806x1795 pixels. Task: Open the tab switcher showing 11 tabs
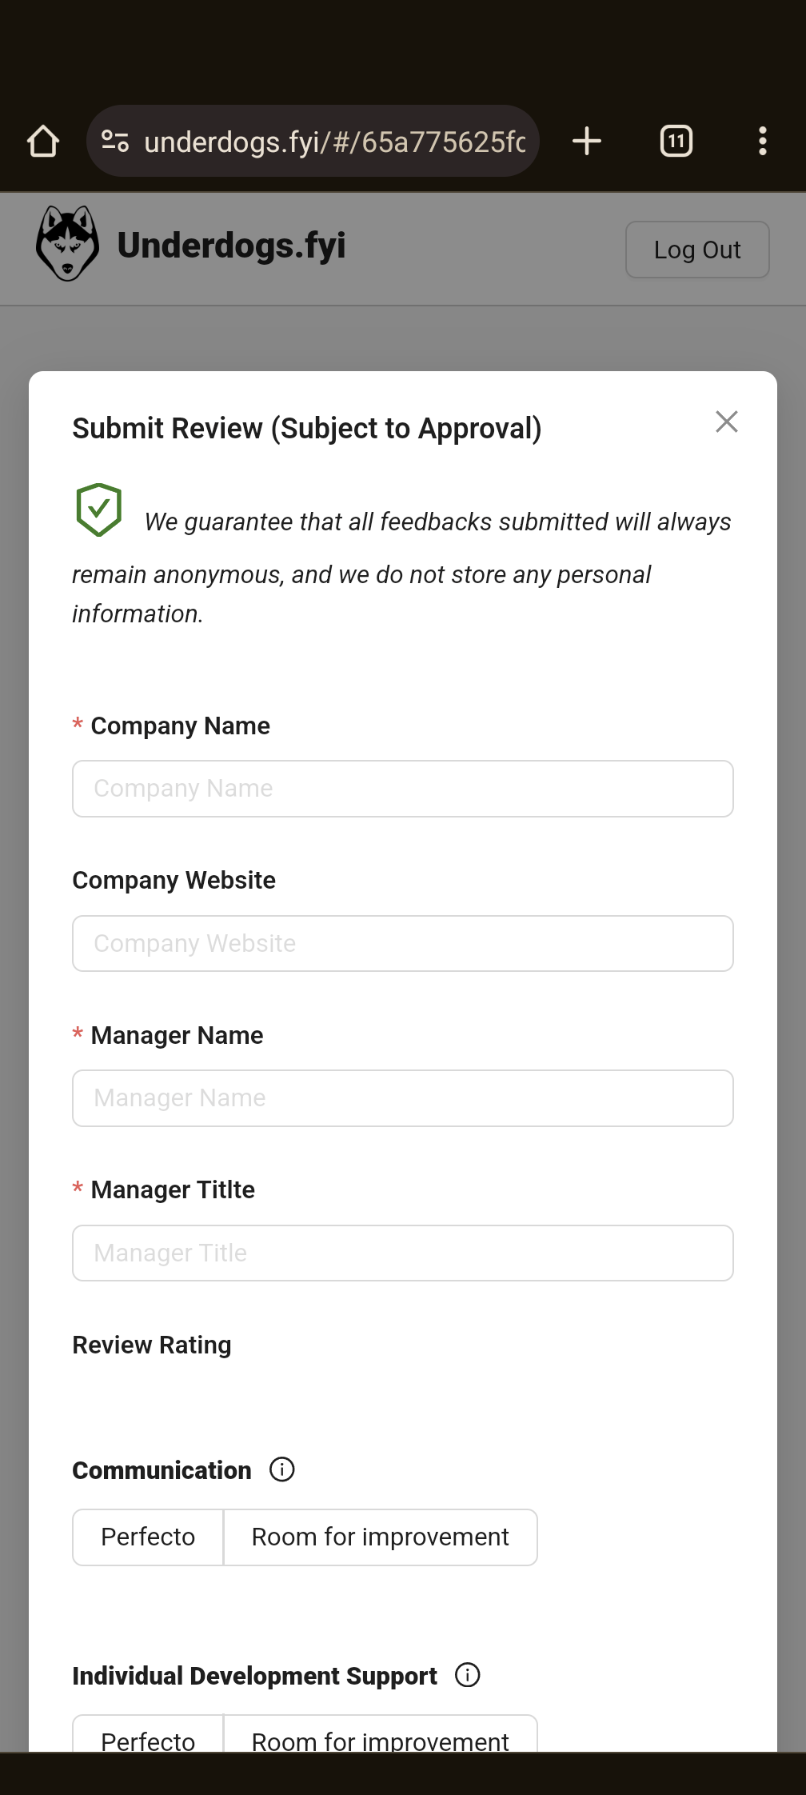point(677,141)
